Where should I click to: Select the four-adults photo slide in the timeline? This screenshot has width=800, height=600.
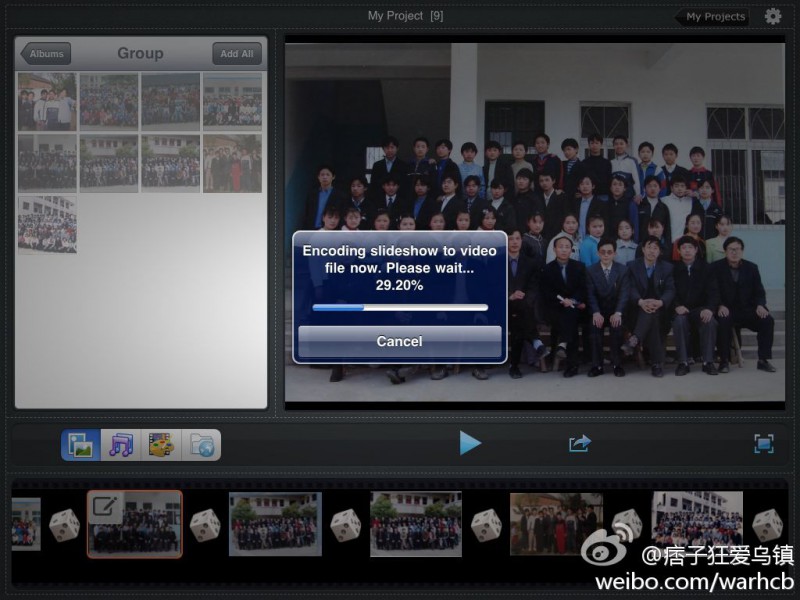coord(557,524)
